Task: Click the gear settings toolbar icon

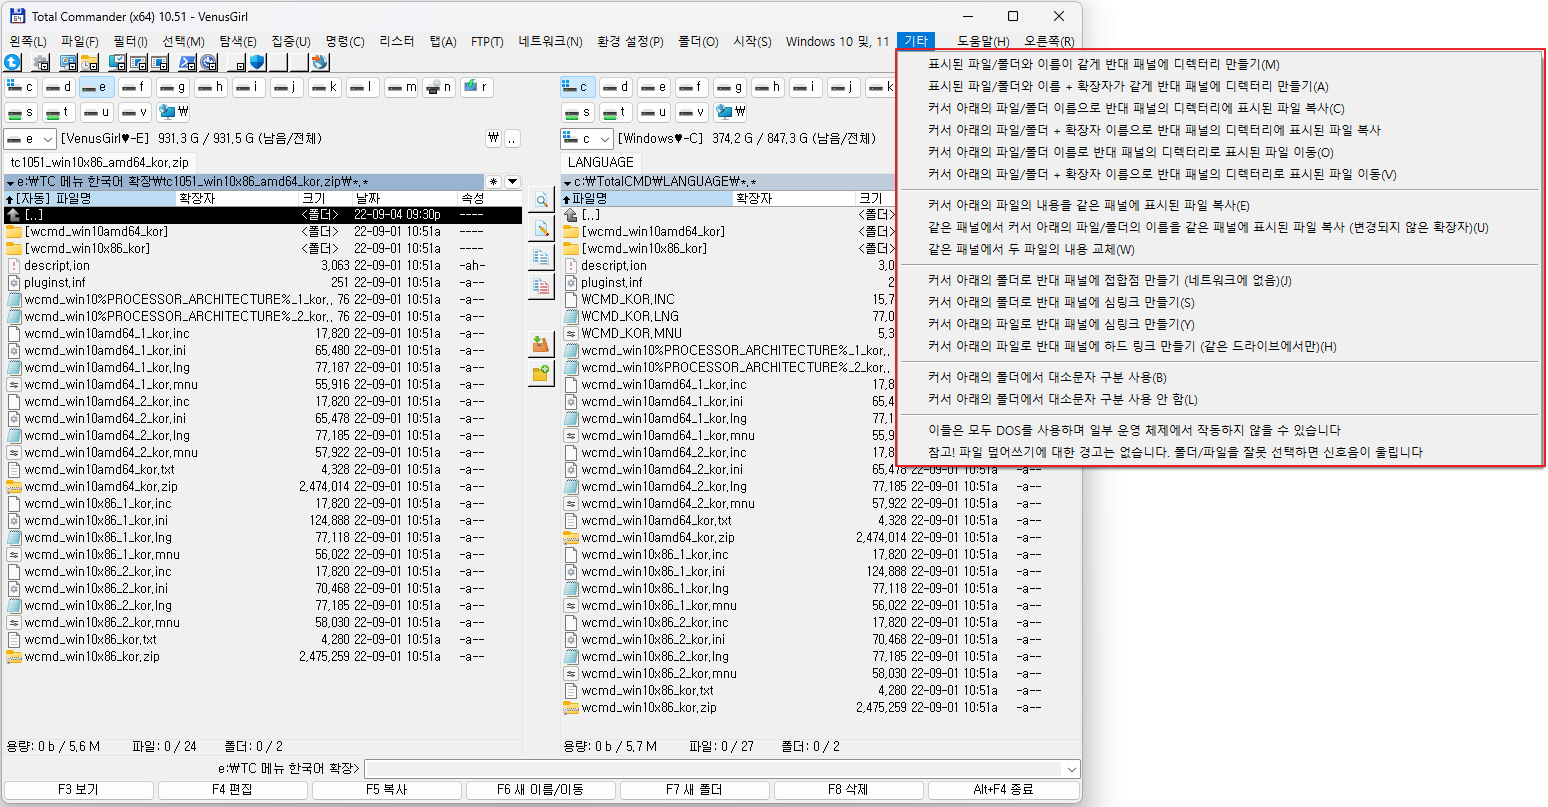Action: click(40, 62)
